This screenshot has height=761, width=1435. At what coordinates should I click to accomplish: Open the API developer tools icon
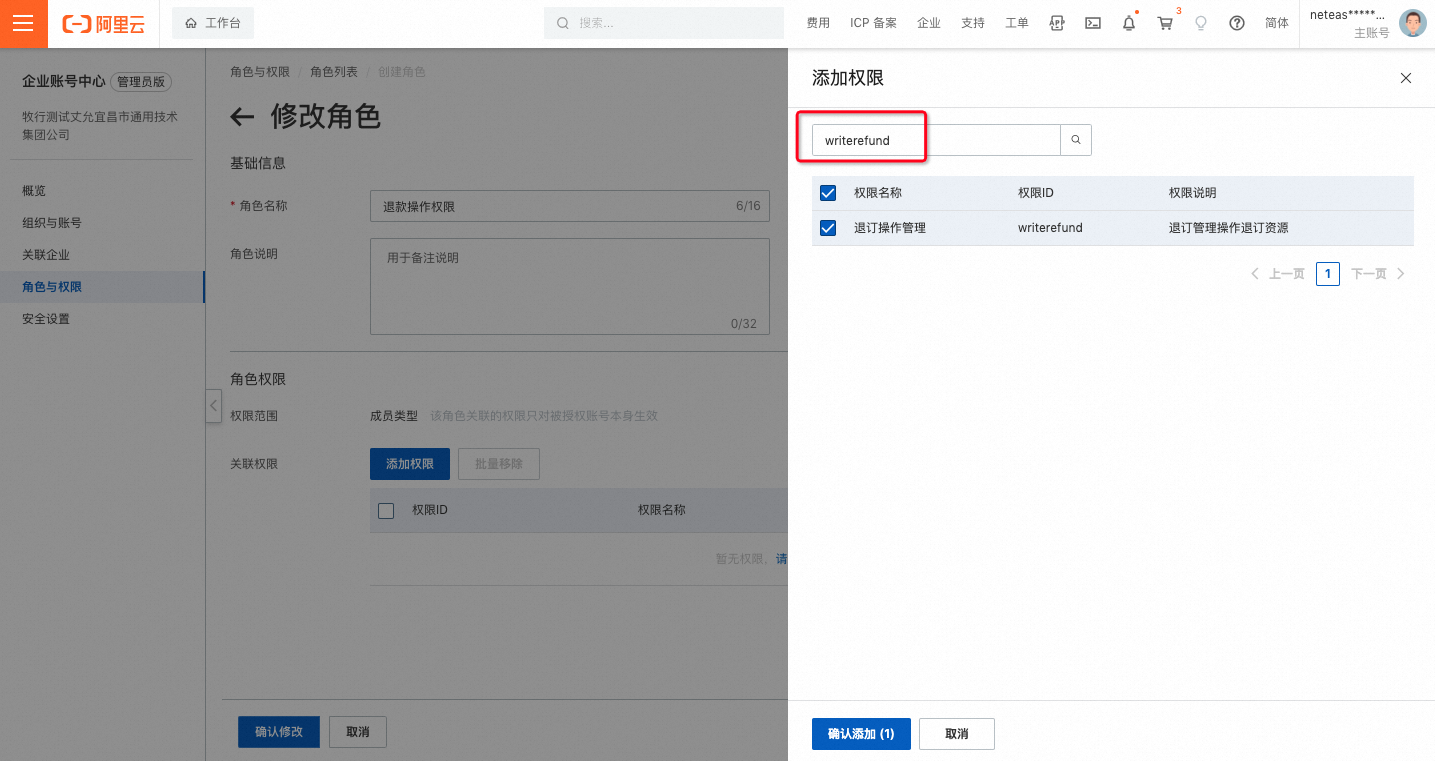[1057, 23]
